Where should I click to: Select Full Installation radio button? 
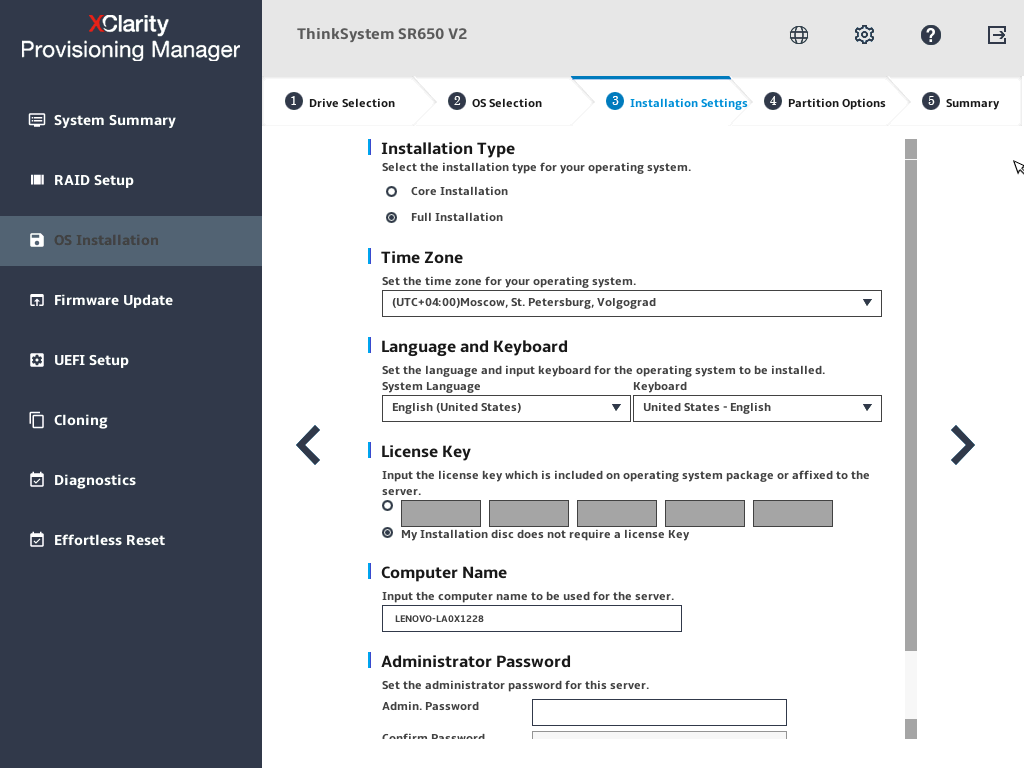391,217
